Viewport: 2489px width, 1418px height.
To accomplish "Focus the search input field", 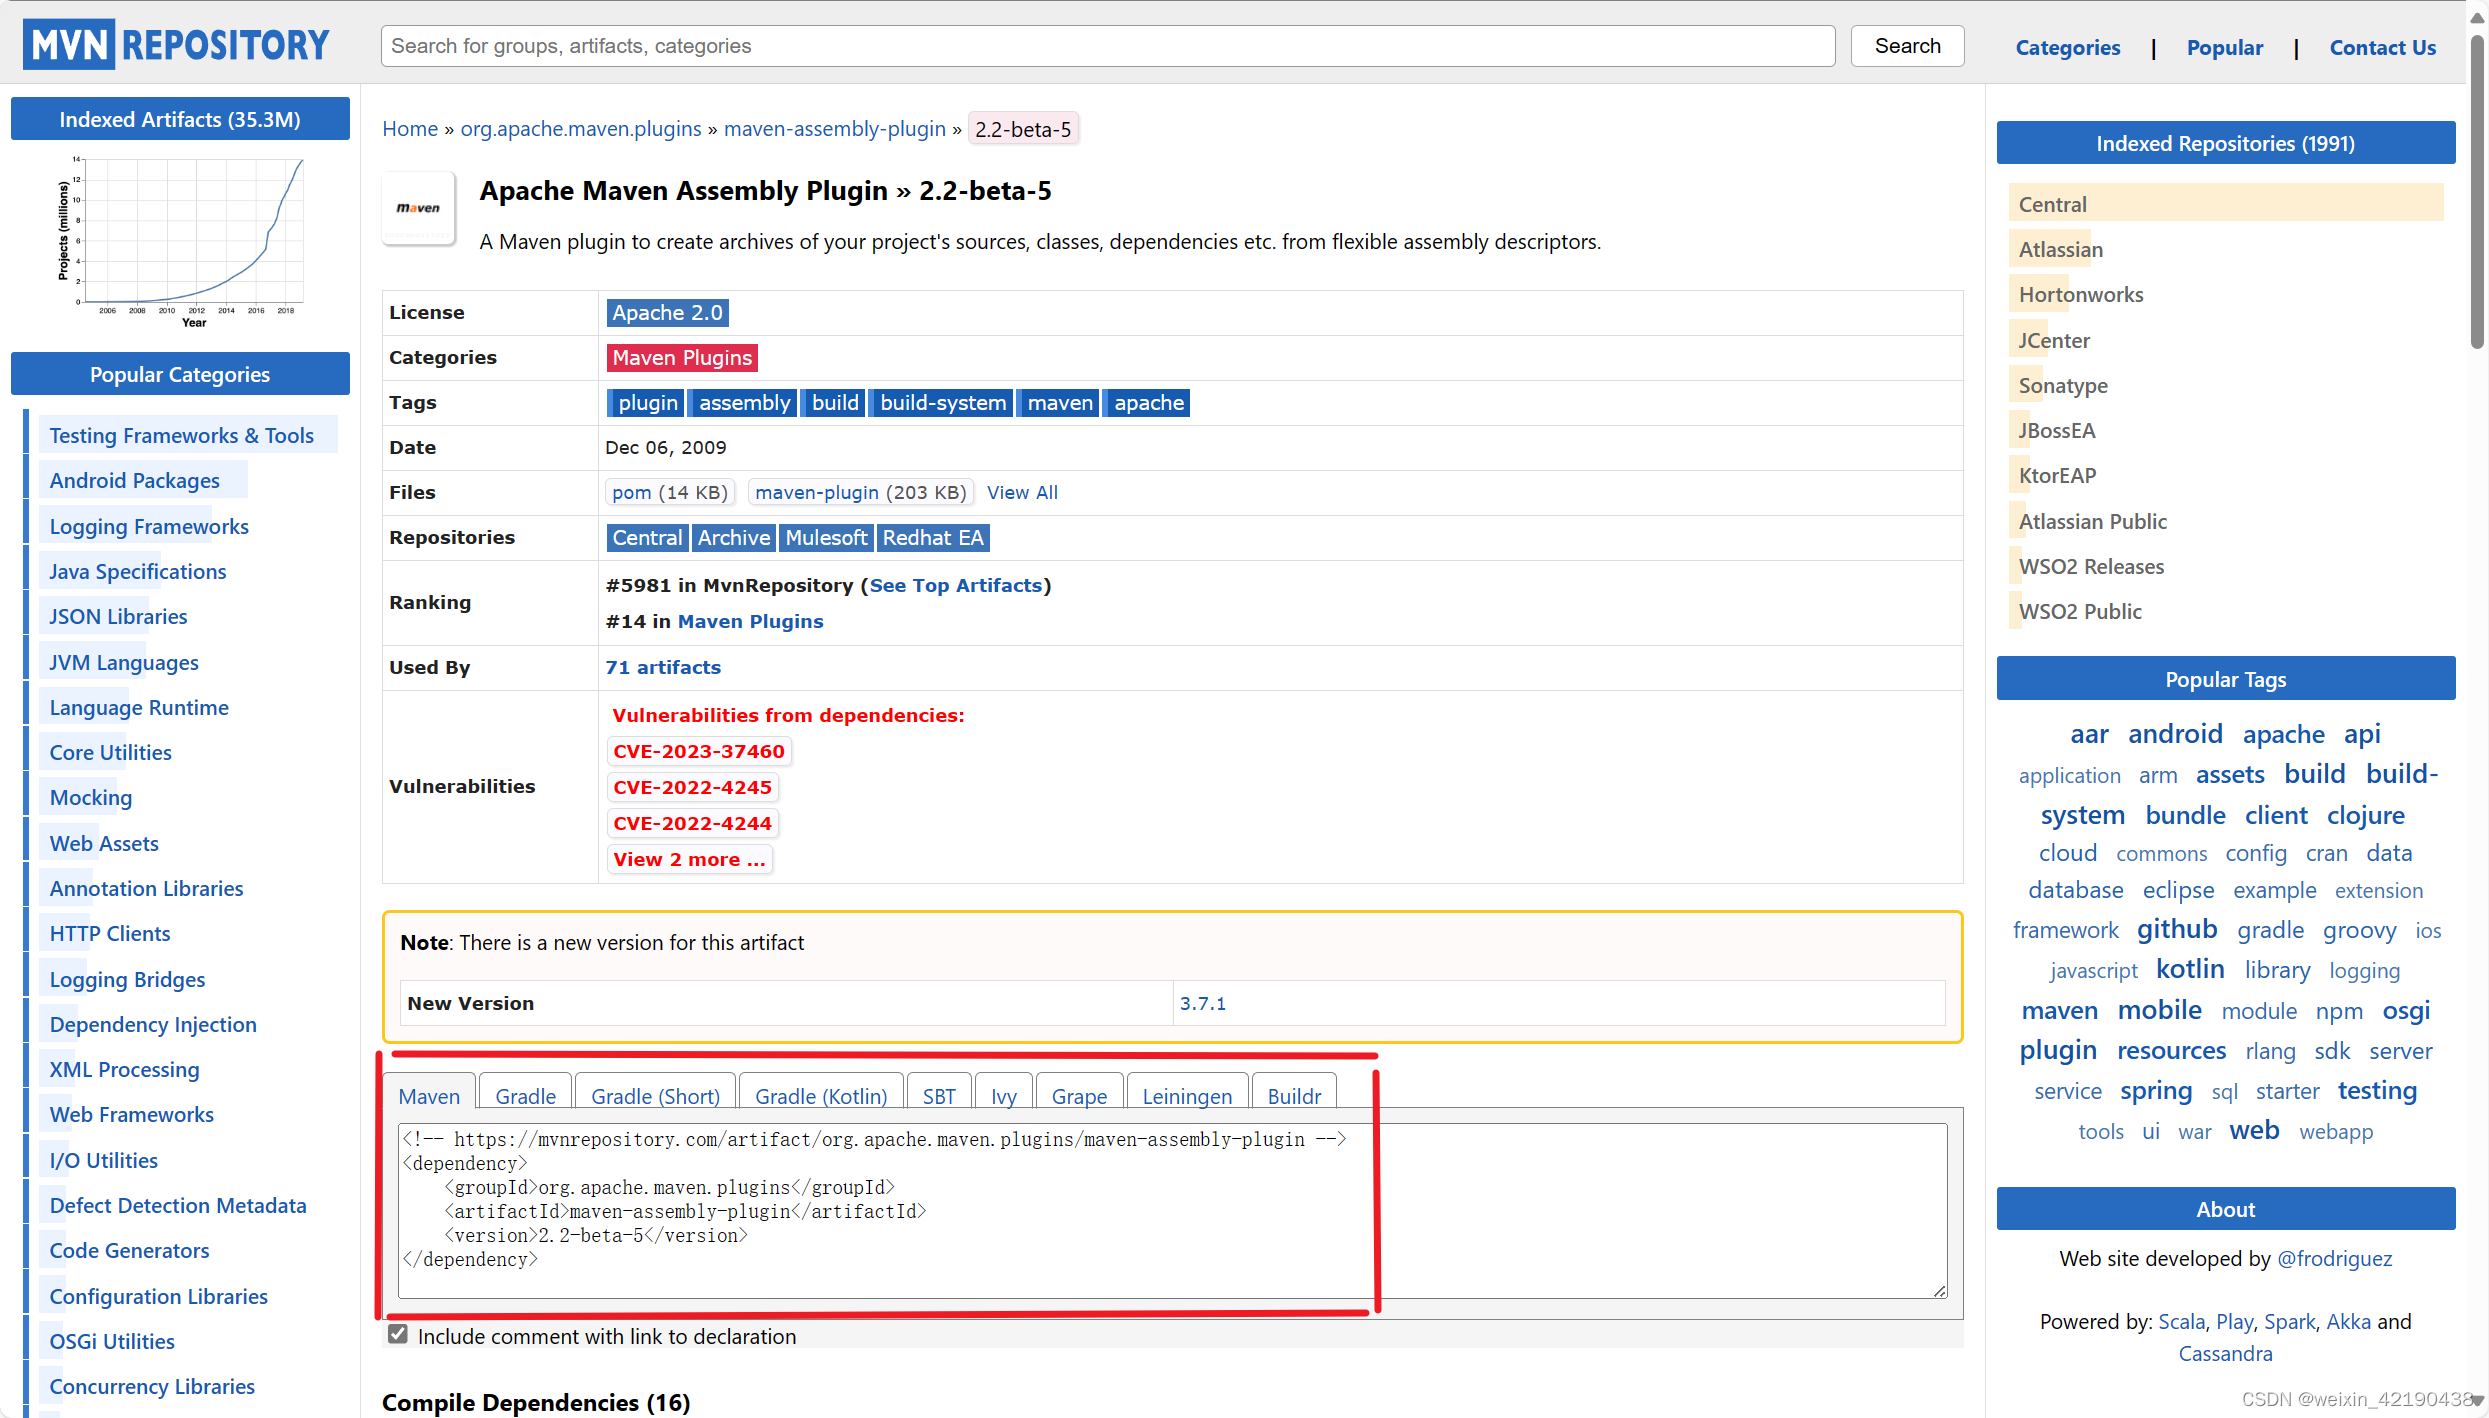I will pos(1107,46).
